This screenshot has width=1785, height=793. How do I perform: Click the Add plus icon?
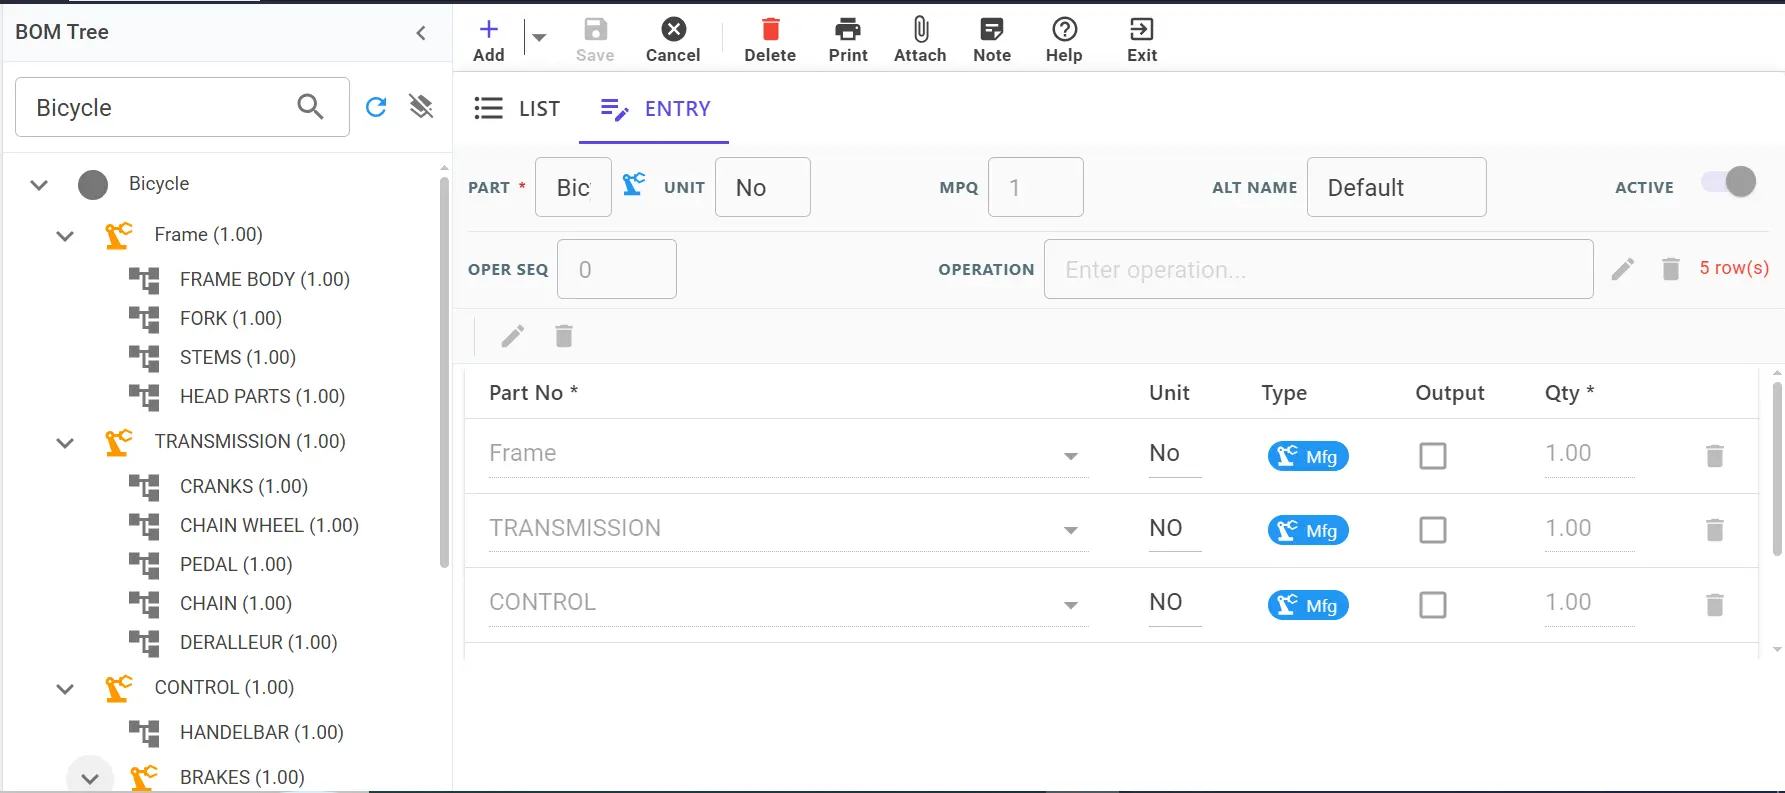(488, 29)
